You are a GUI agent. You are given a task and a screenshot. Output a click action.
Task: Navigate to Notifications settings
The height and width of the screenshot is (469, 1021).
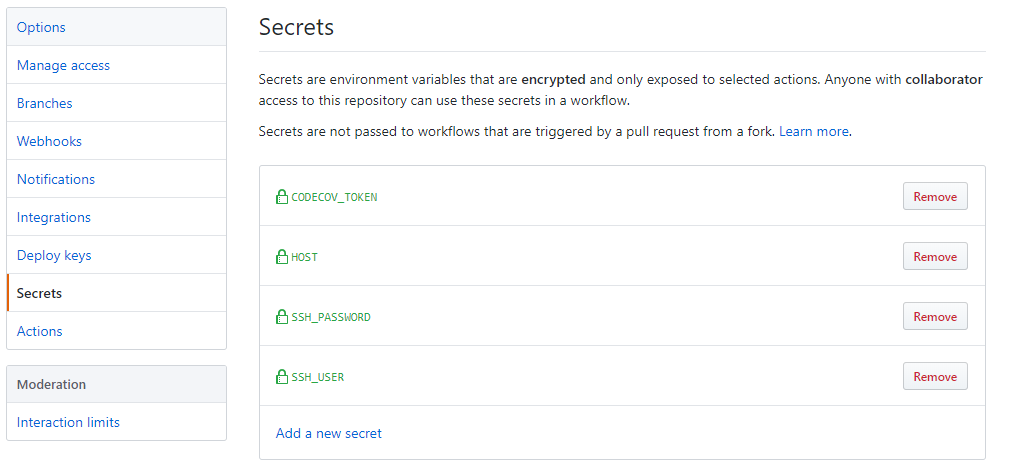coord(56,179)
